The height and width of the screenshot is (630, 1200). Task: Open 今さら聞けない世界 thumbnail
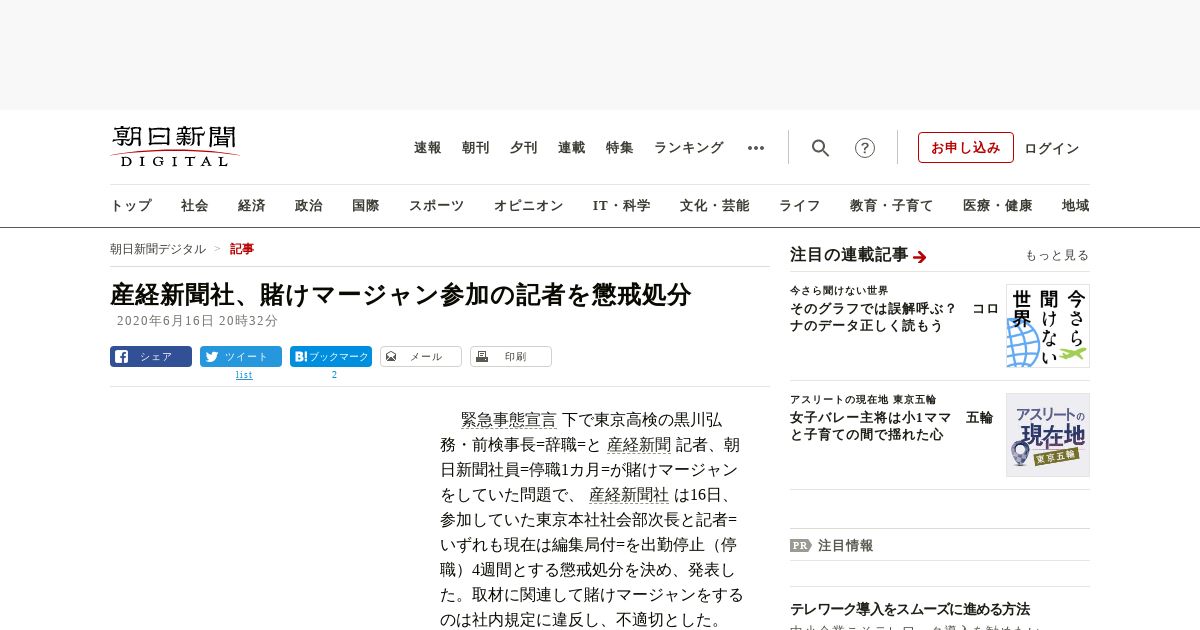tap(1048, 326)
